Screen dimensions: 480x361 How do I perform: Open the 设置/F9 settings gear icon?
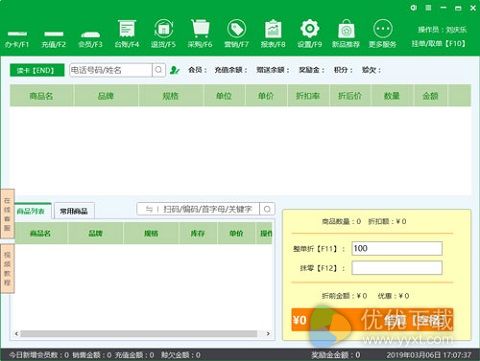click(x=310, y=34)
